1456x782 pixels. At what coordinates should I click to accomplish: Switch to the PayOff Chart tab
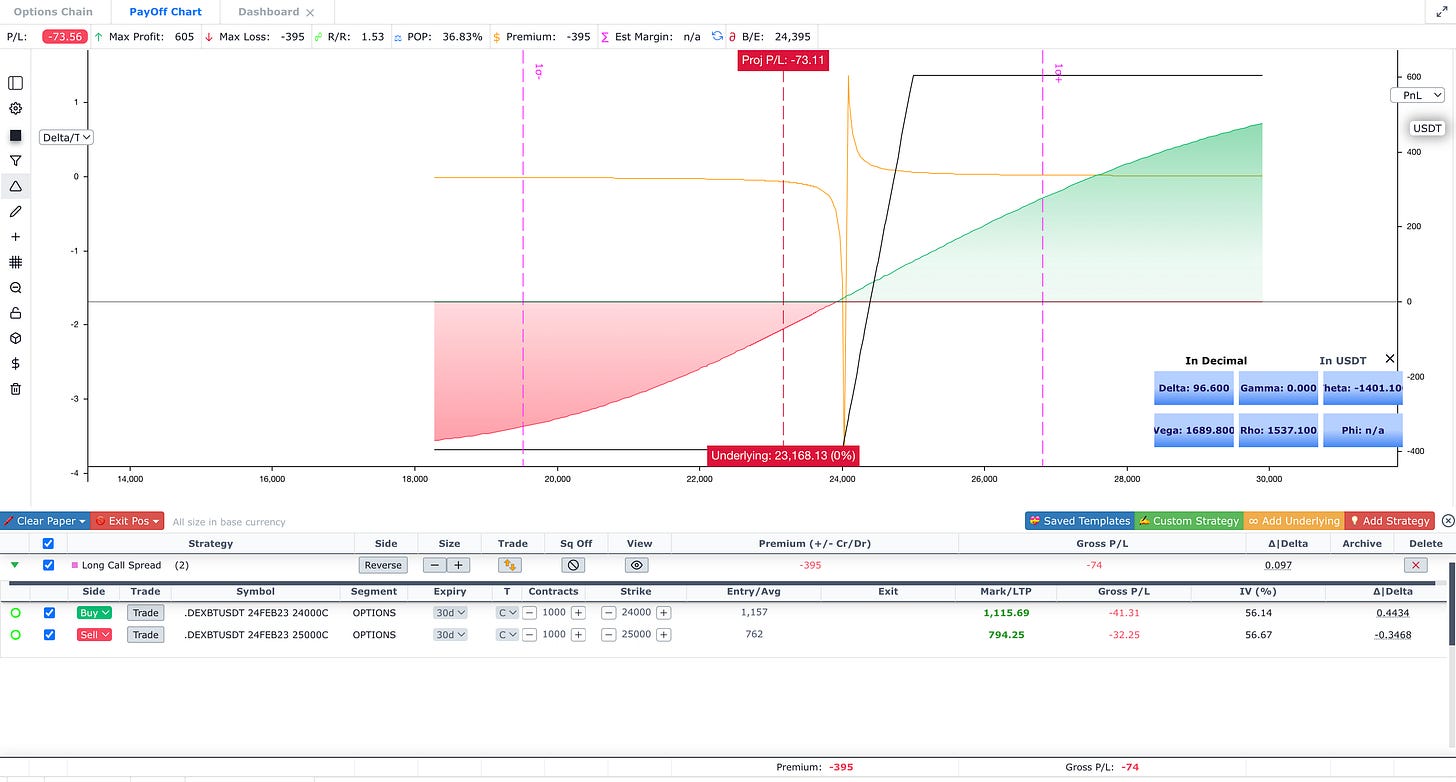(x=165, y=12)
